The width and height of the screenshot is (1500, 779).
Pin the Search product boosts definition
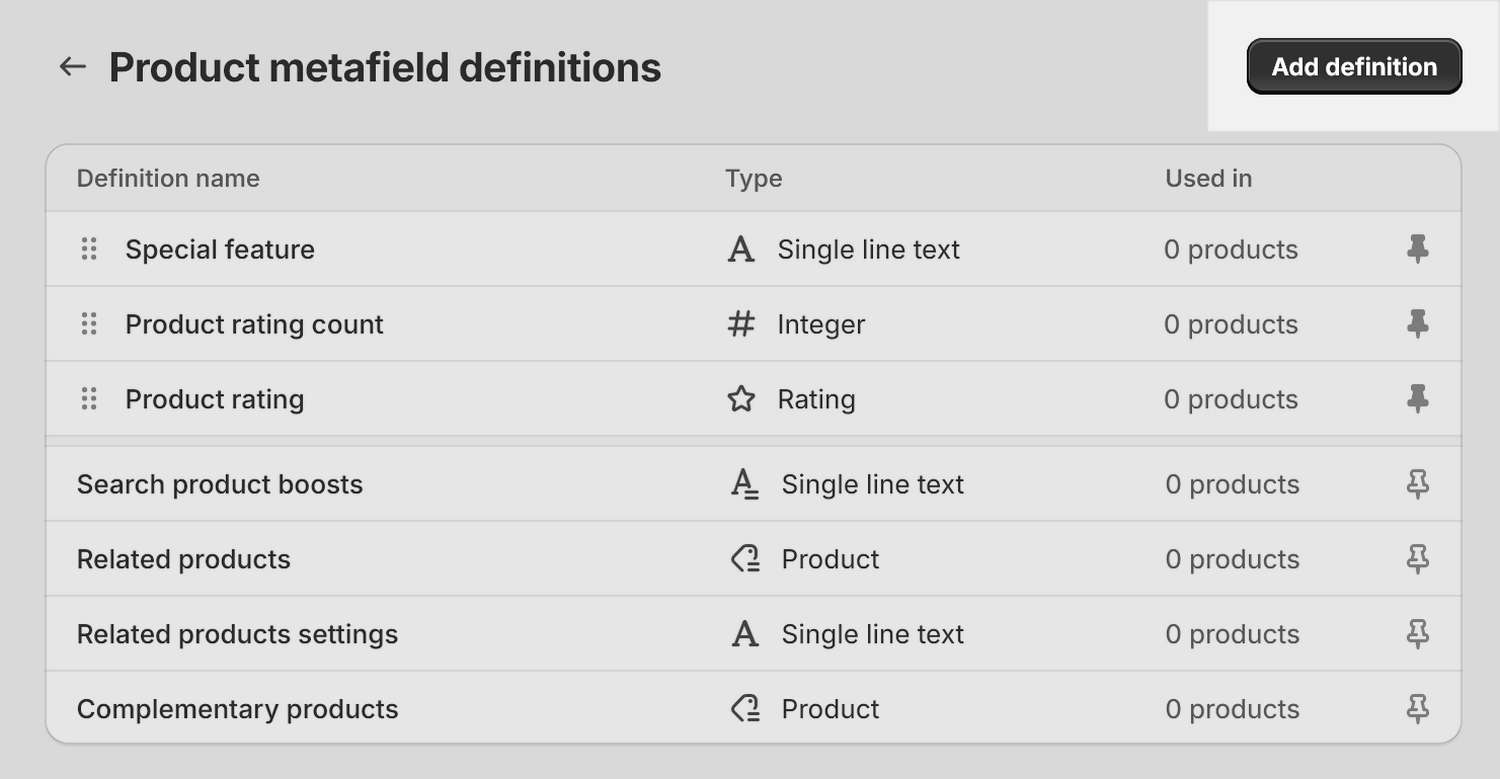pos(1417,484)
